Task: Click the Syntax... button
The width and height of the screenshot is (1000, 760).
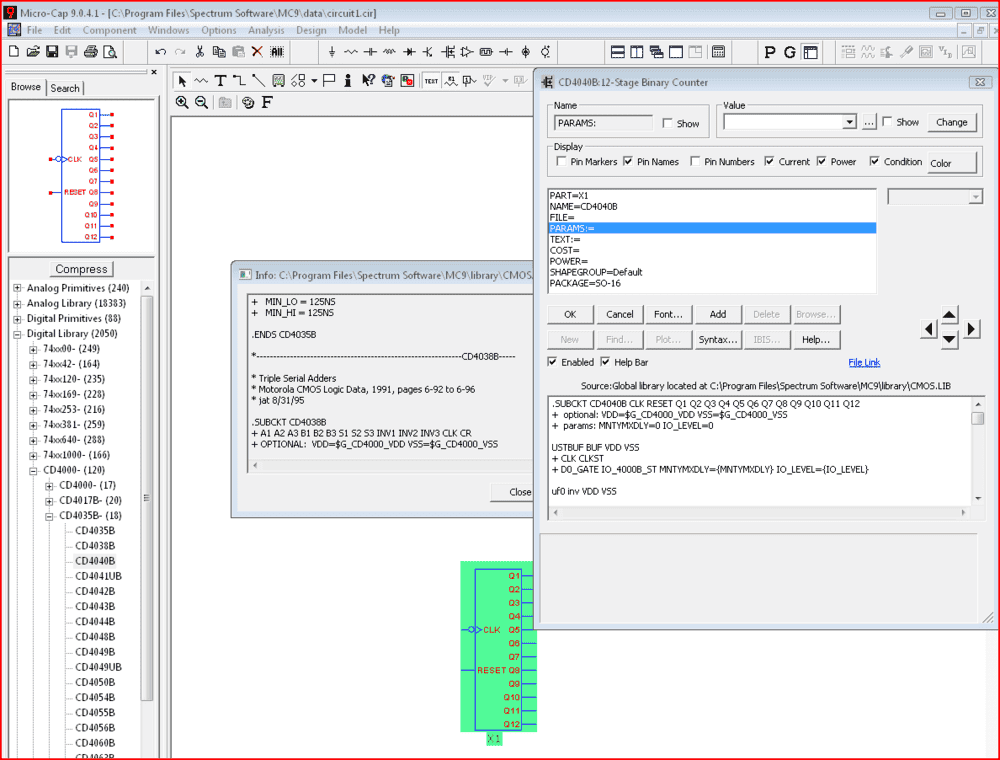Action: click(717, 340)
